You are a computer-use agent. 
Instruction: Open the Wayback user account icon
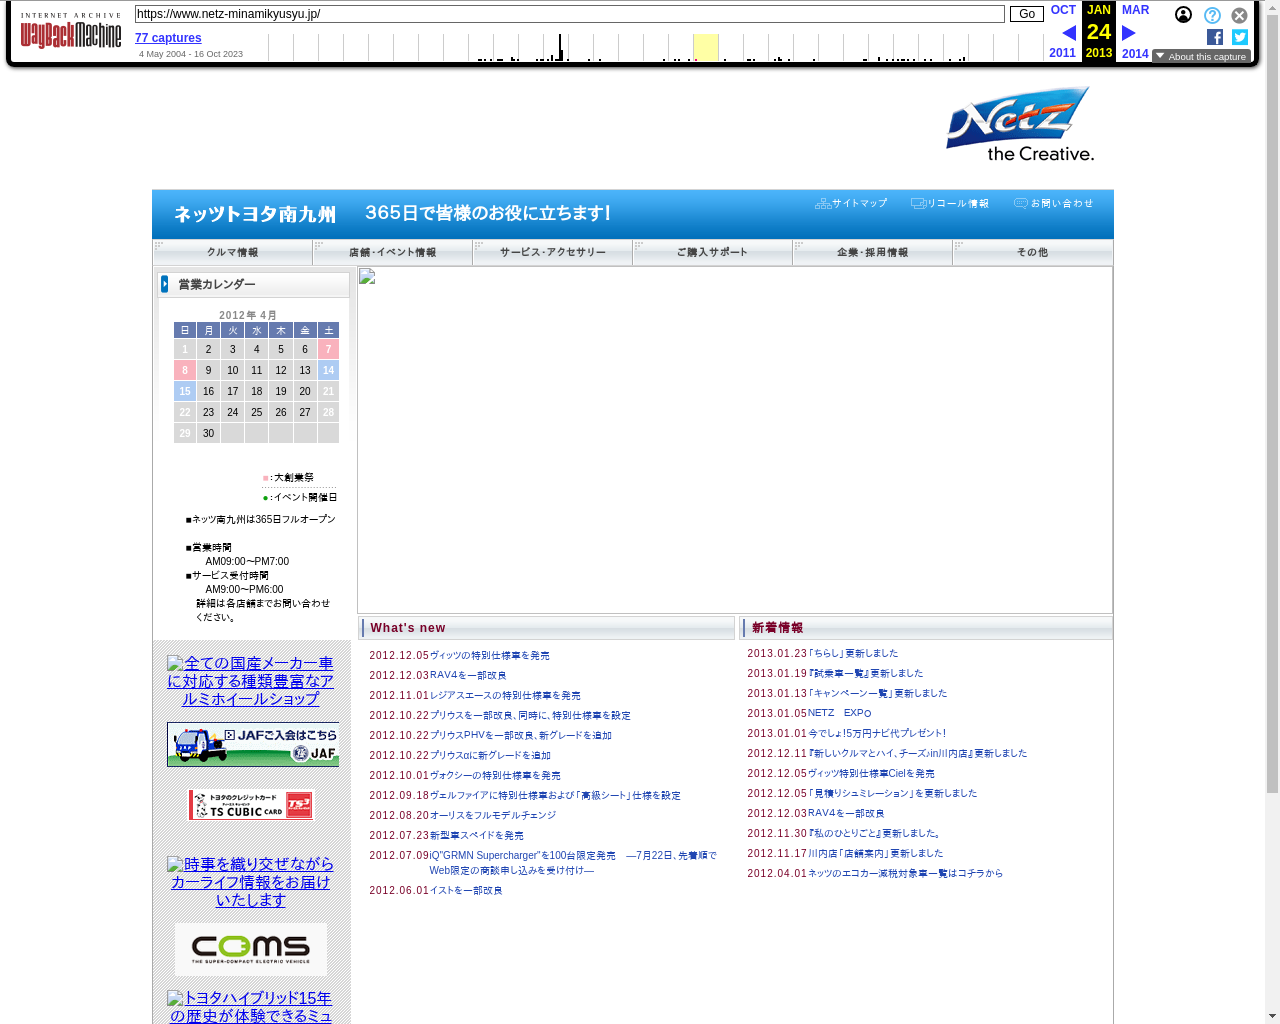[x=1183, y=15]
